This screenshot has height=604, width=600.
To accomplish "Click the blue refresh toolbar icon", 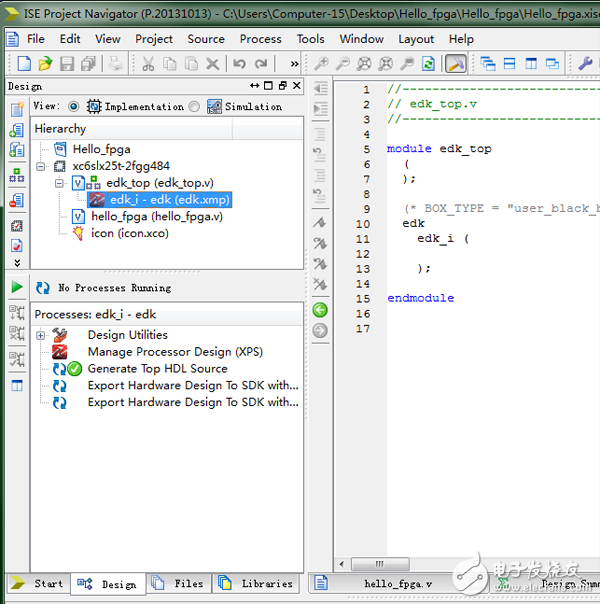I will tap(428, 64).
